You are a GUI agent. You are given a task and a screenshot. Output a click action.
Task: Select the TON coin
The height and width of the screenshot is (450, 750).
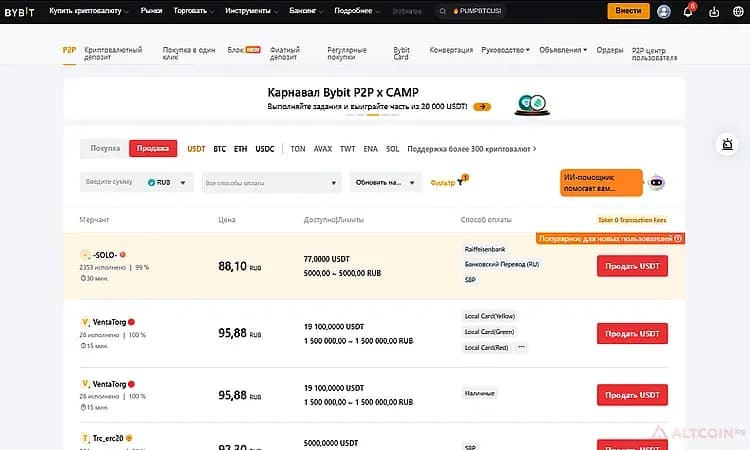click(x=298, y=149)
